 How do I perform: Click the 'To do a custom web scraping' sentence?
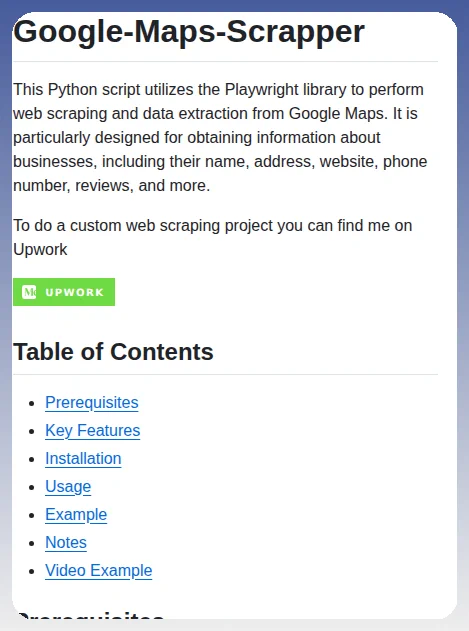(213, 237)
